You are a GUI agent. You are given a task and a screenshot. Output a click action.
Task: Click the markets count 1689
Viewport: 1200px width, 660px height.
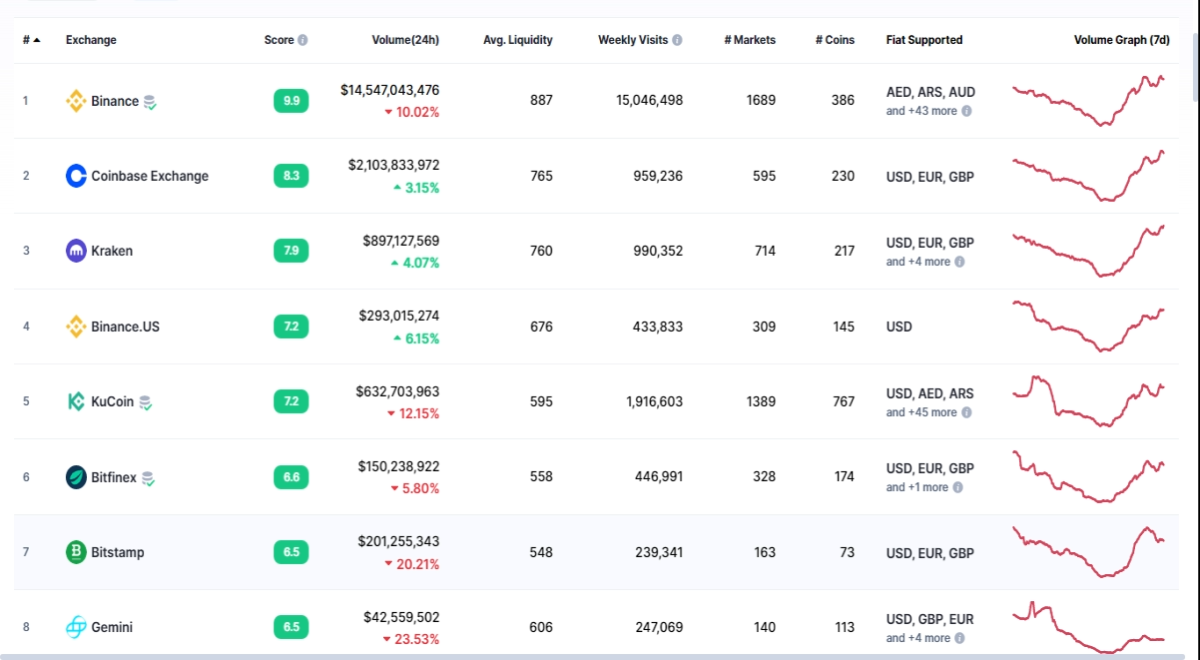tap(761, 101)
